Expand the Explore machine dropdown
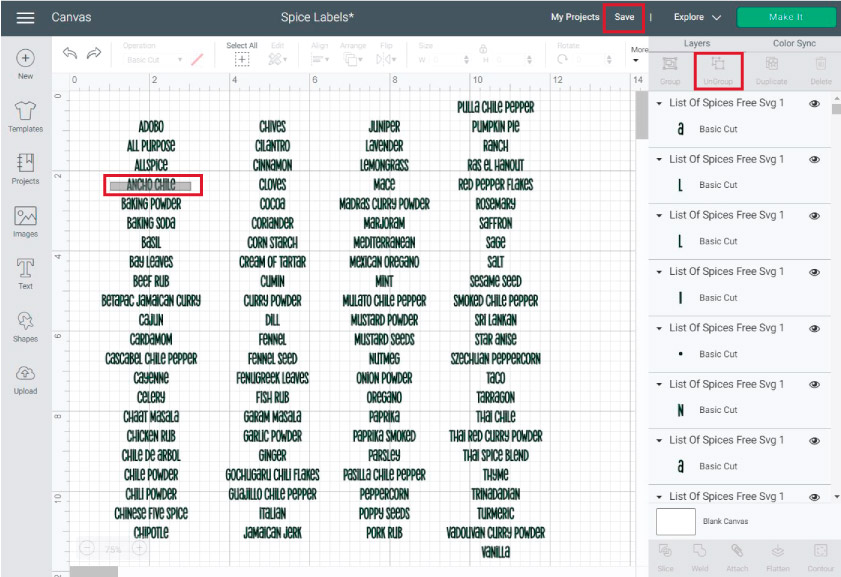Screen dimensions: 841x577 (697, 17)
